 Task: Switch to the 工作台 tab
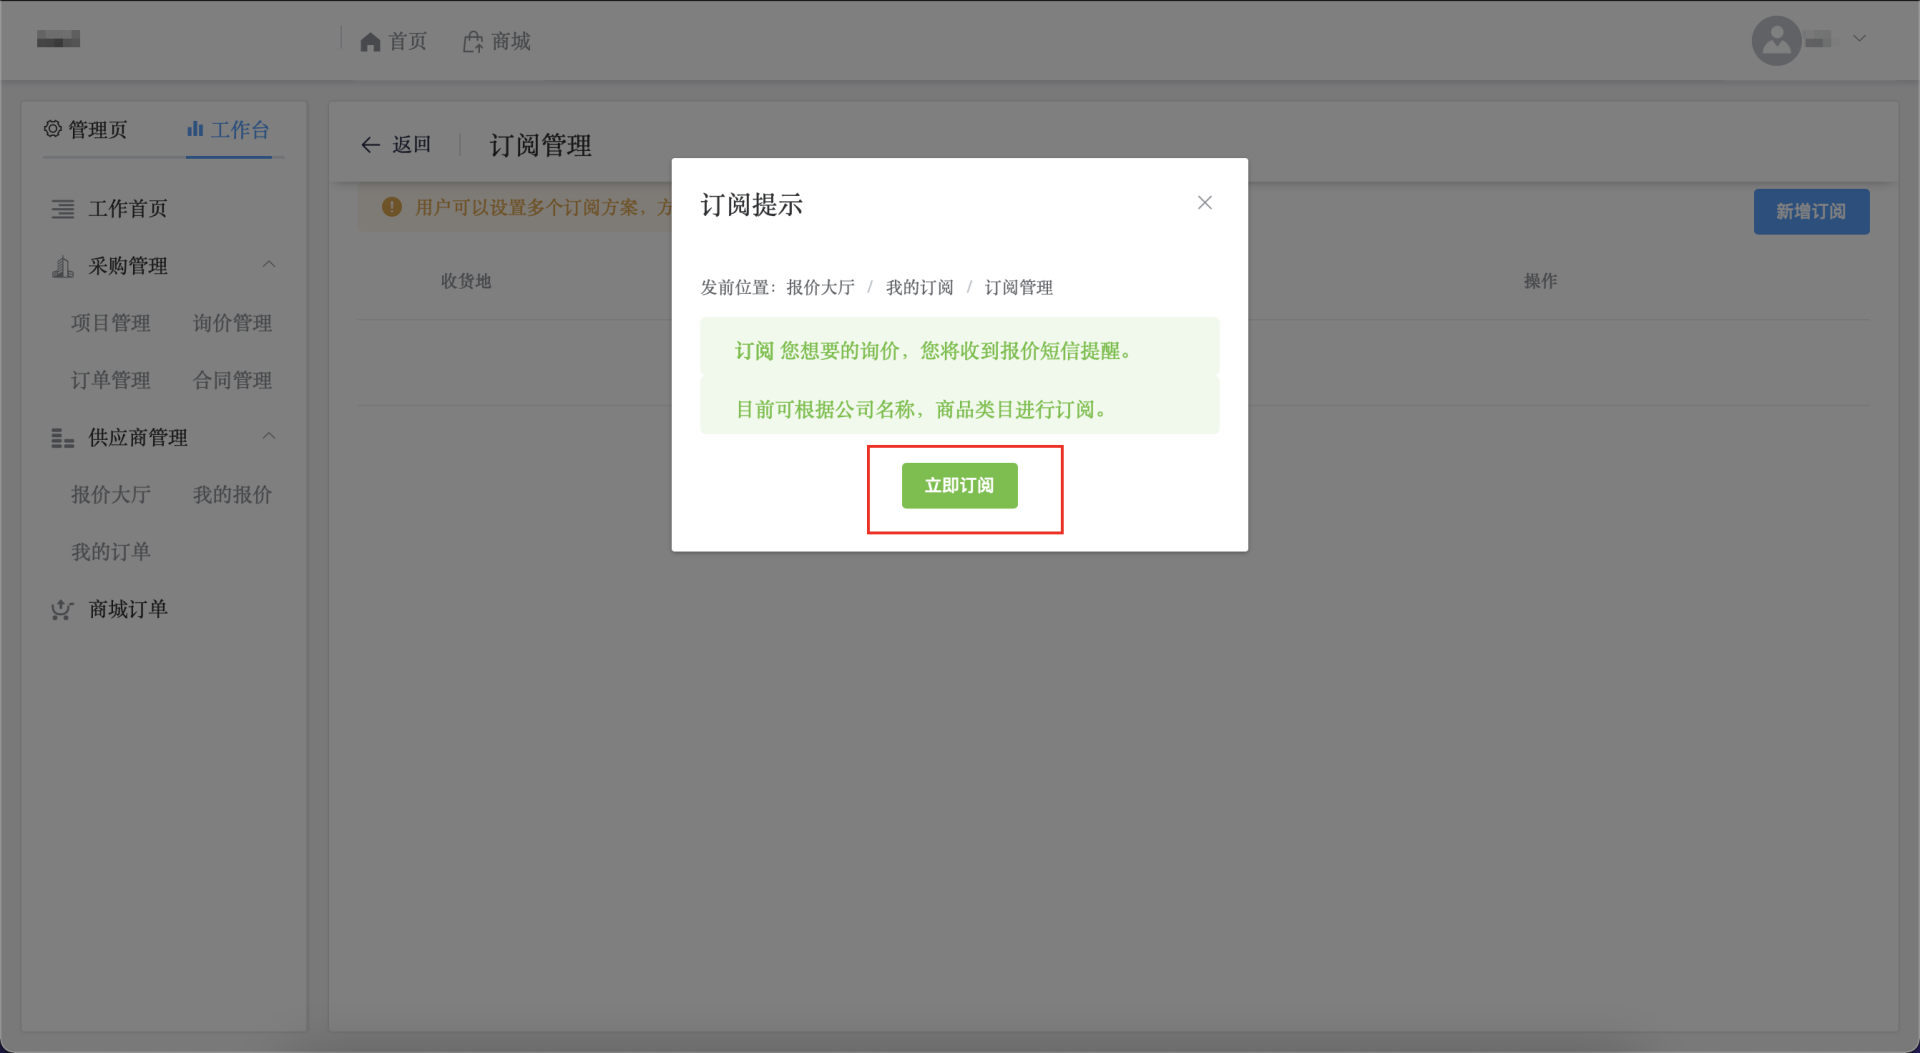pos(229,130)
